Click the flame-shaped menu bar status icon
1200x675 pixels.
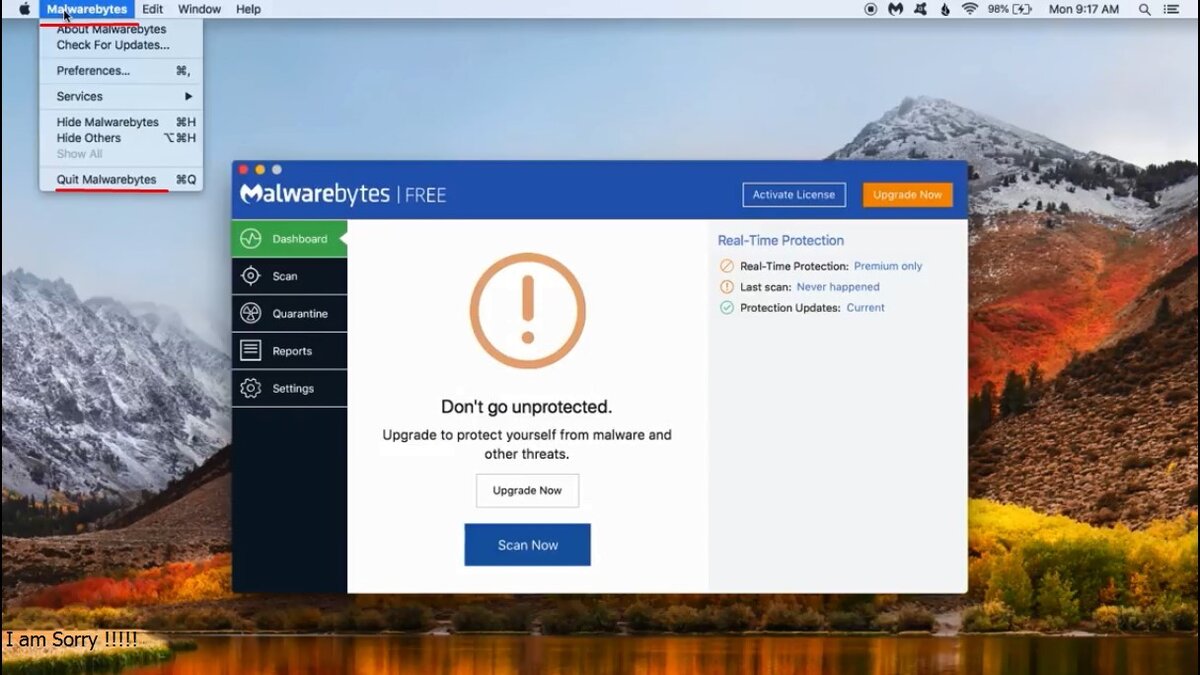(x=945, y=9)
